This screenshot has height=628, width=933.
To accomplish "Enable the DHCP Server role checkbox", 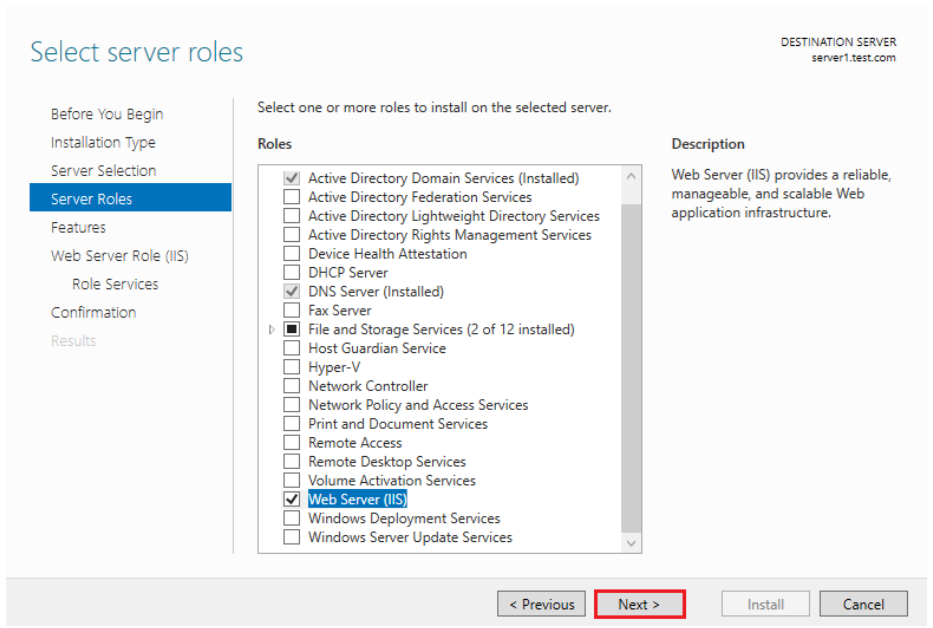I will pos(291,272).
